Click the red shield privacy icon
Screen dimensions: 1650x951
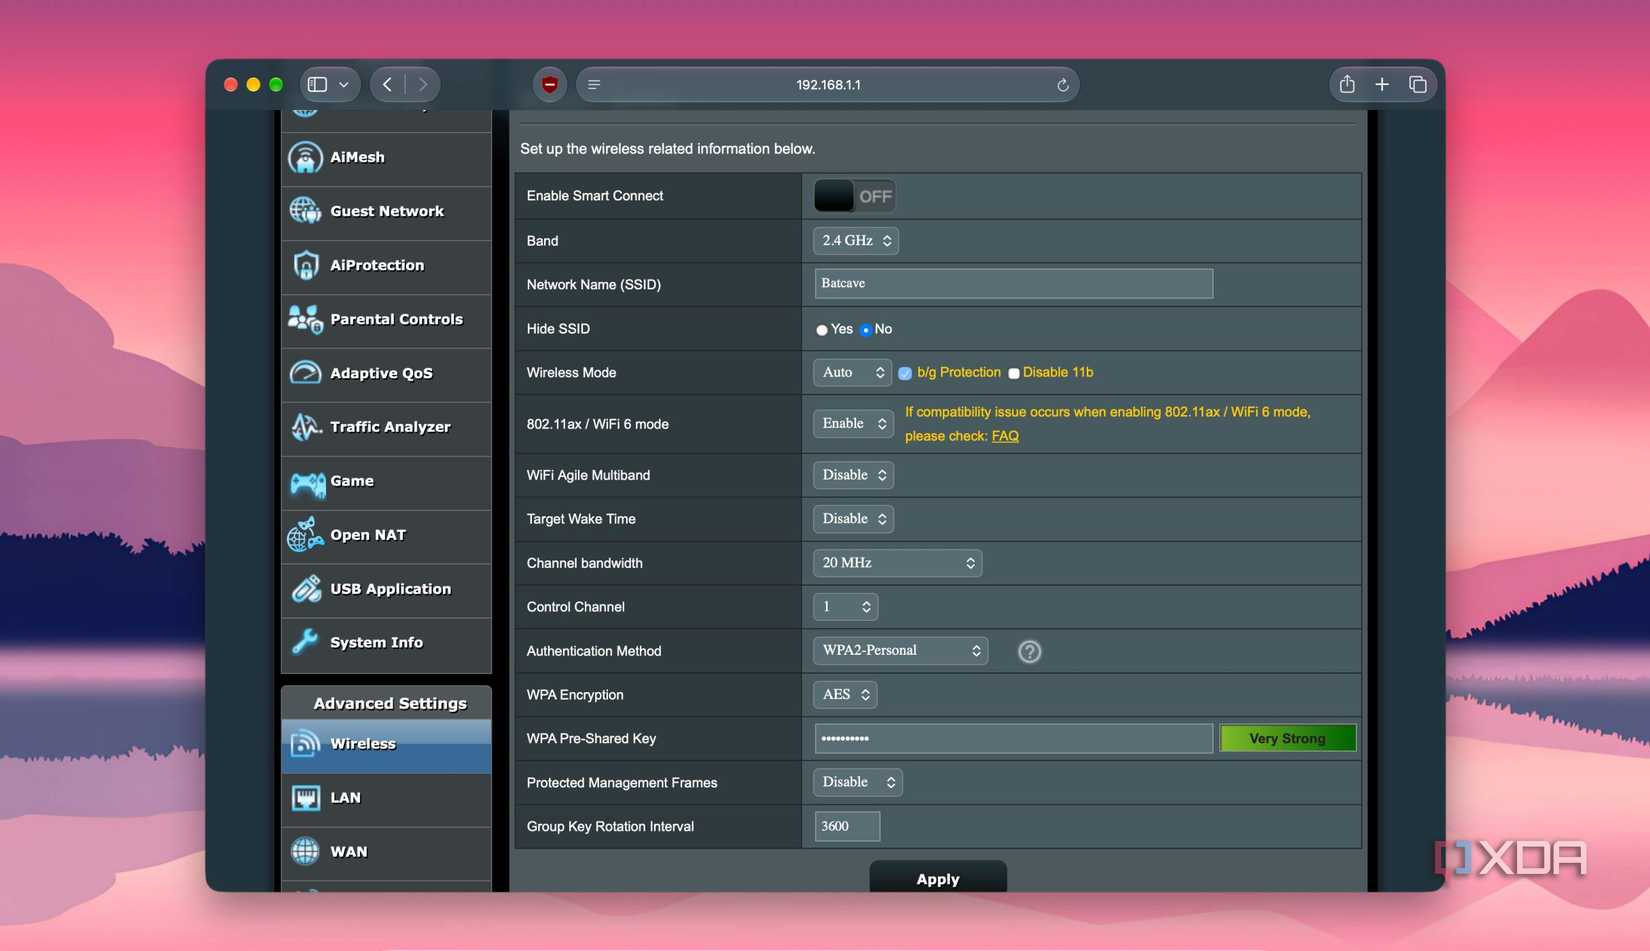click(549, 85)
